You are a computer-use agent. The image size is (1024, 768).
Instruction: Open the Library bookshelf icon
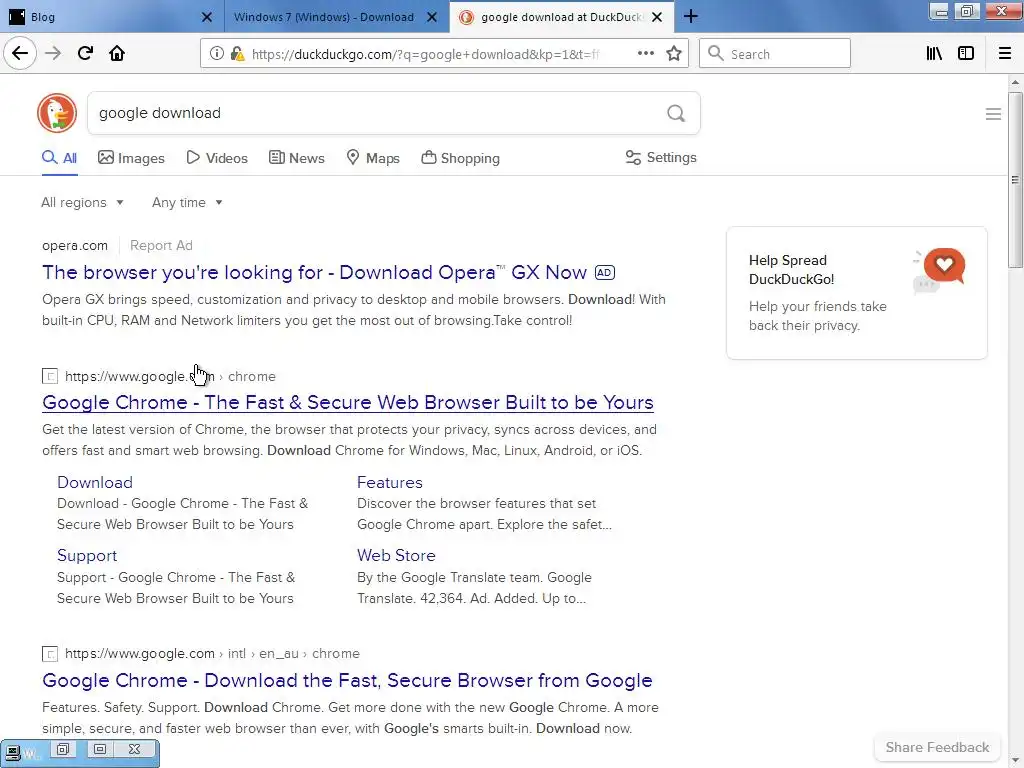tap(934, 54)
